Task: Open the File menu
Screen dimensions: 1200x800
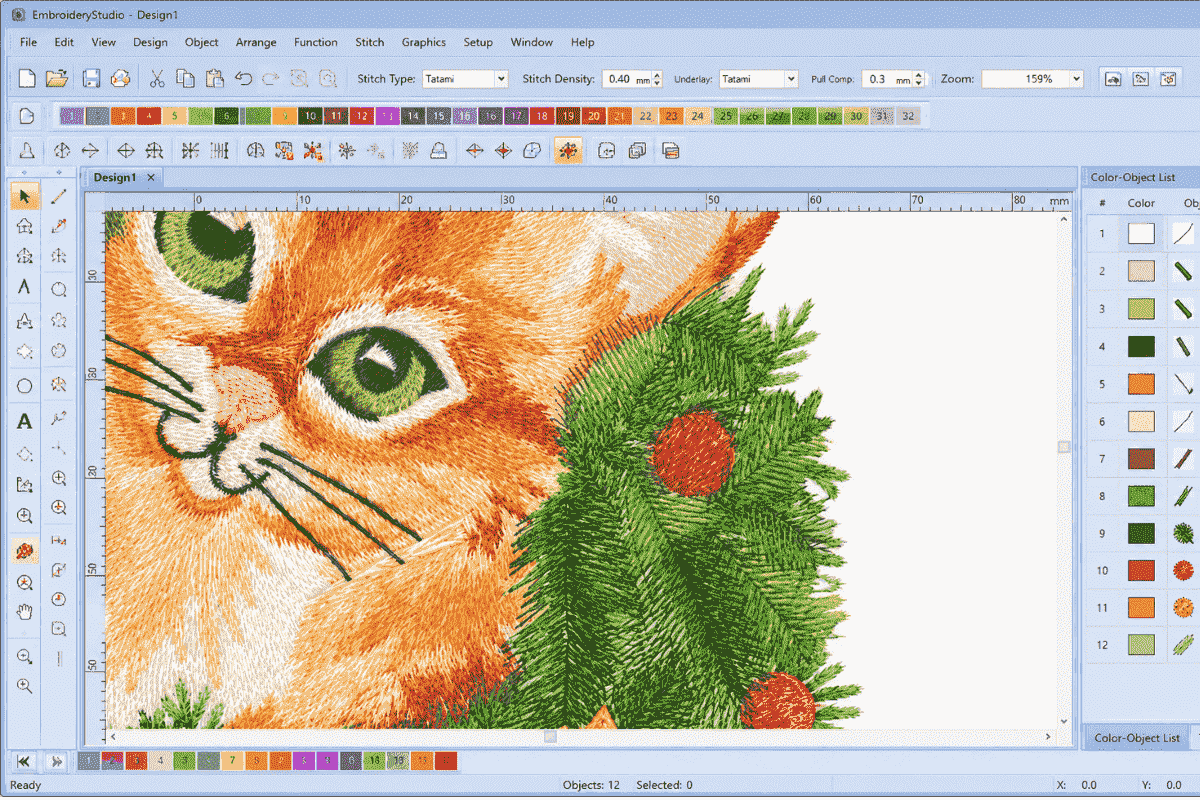Action: (x=28, y=42)
